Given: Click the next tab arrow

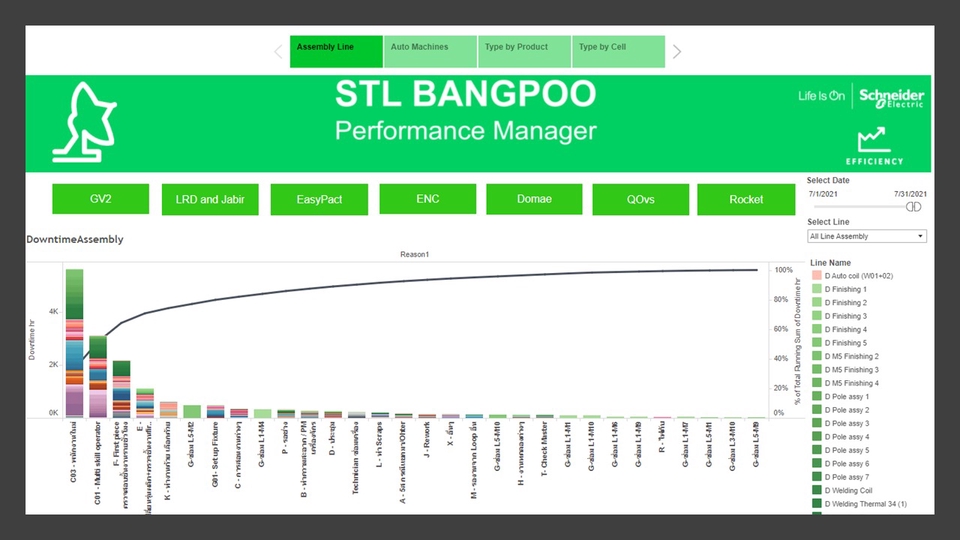Looking at the screenshot, I should [x=677, y=52].
